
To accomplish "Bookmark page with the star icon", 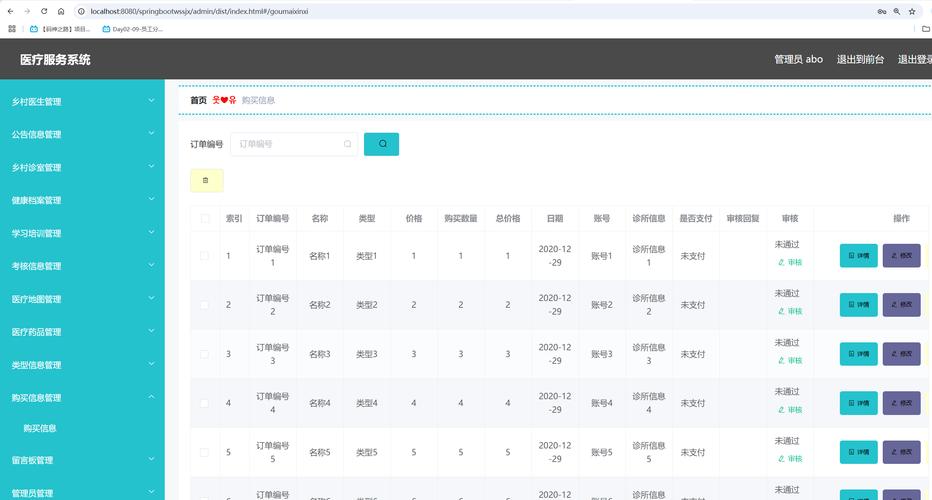I will coord(914,11).
